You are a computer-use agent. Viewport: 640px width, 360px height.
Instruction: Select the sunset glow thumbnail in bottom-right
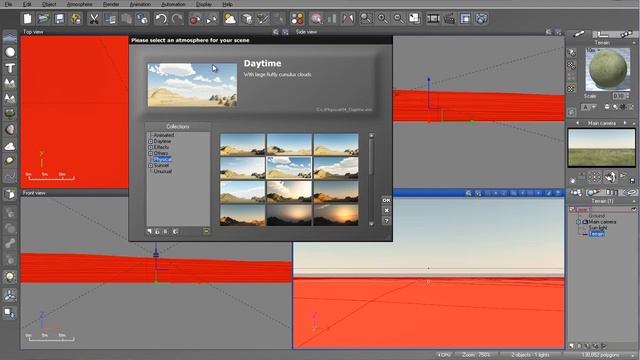336,215
